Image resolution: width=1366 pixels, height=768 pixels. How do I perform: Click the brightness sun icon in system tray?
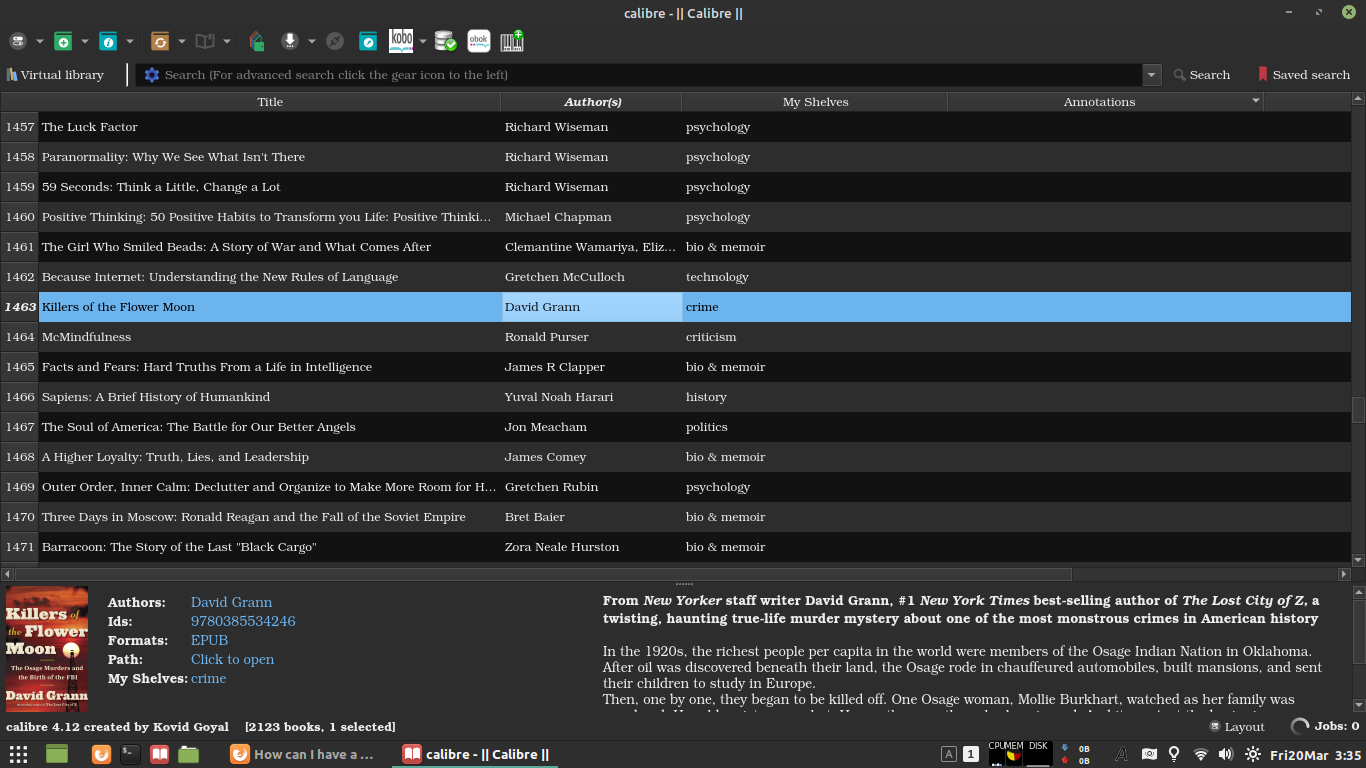pyautogui.click(x=1252, y=754)
